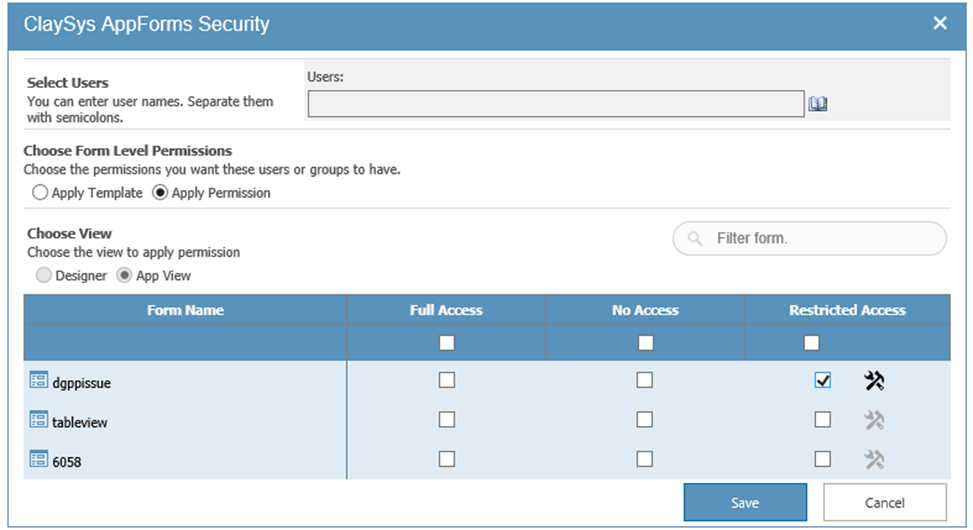This screenshot has width=973, height=530.
Task: Enable Restricted Access for 6058
Action: tap(823, 459)
